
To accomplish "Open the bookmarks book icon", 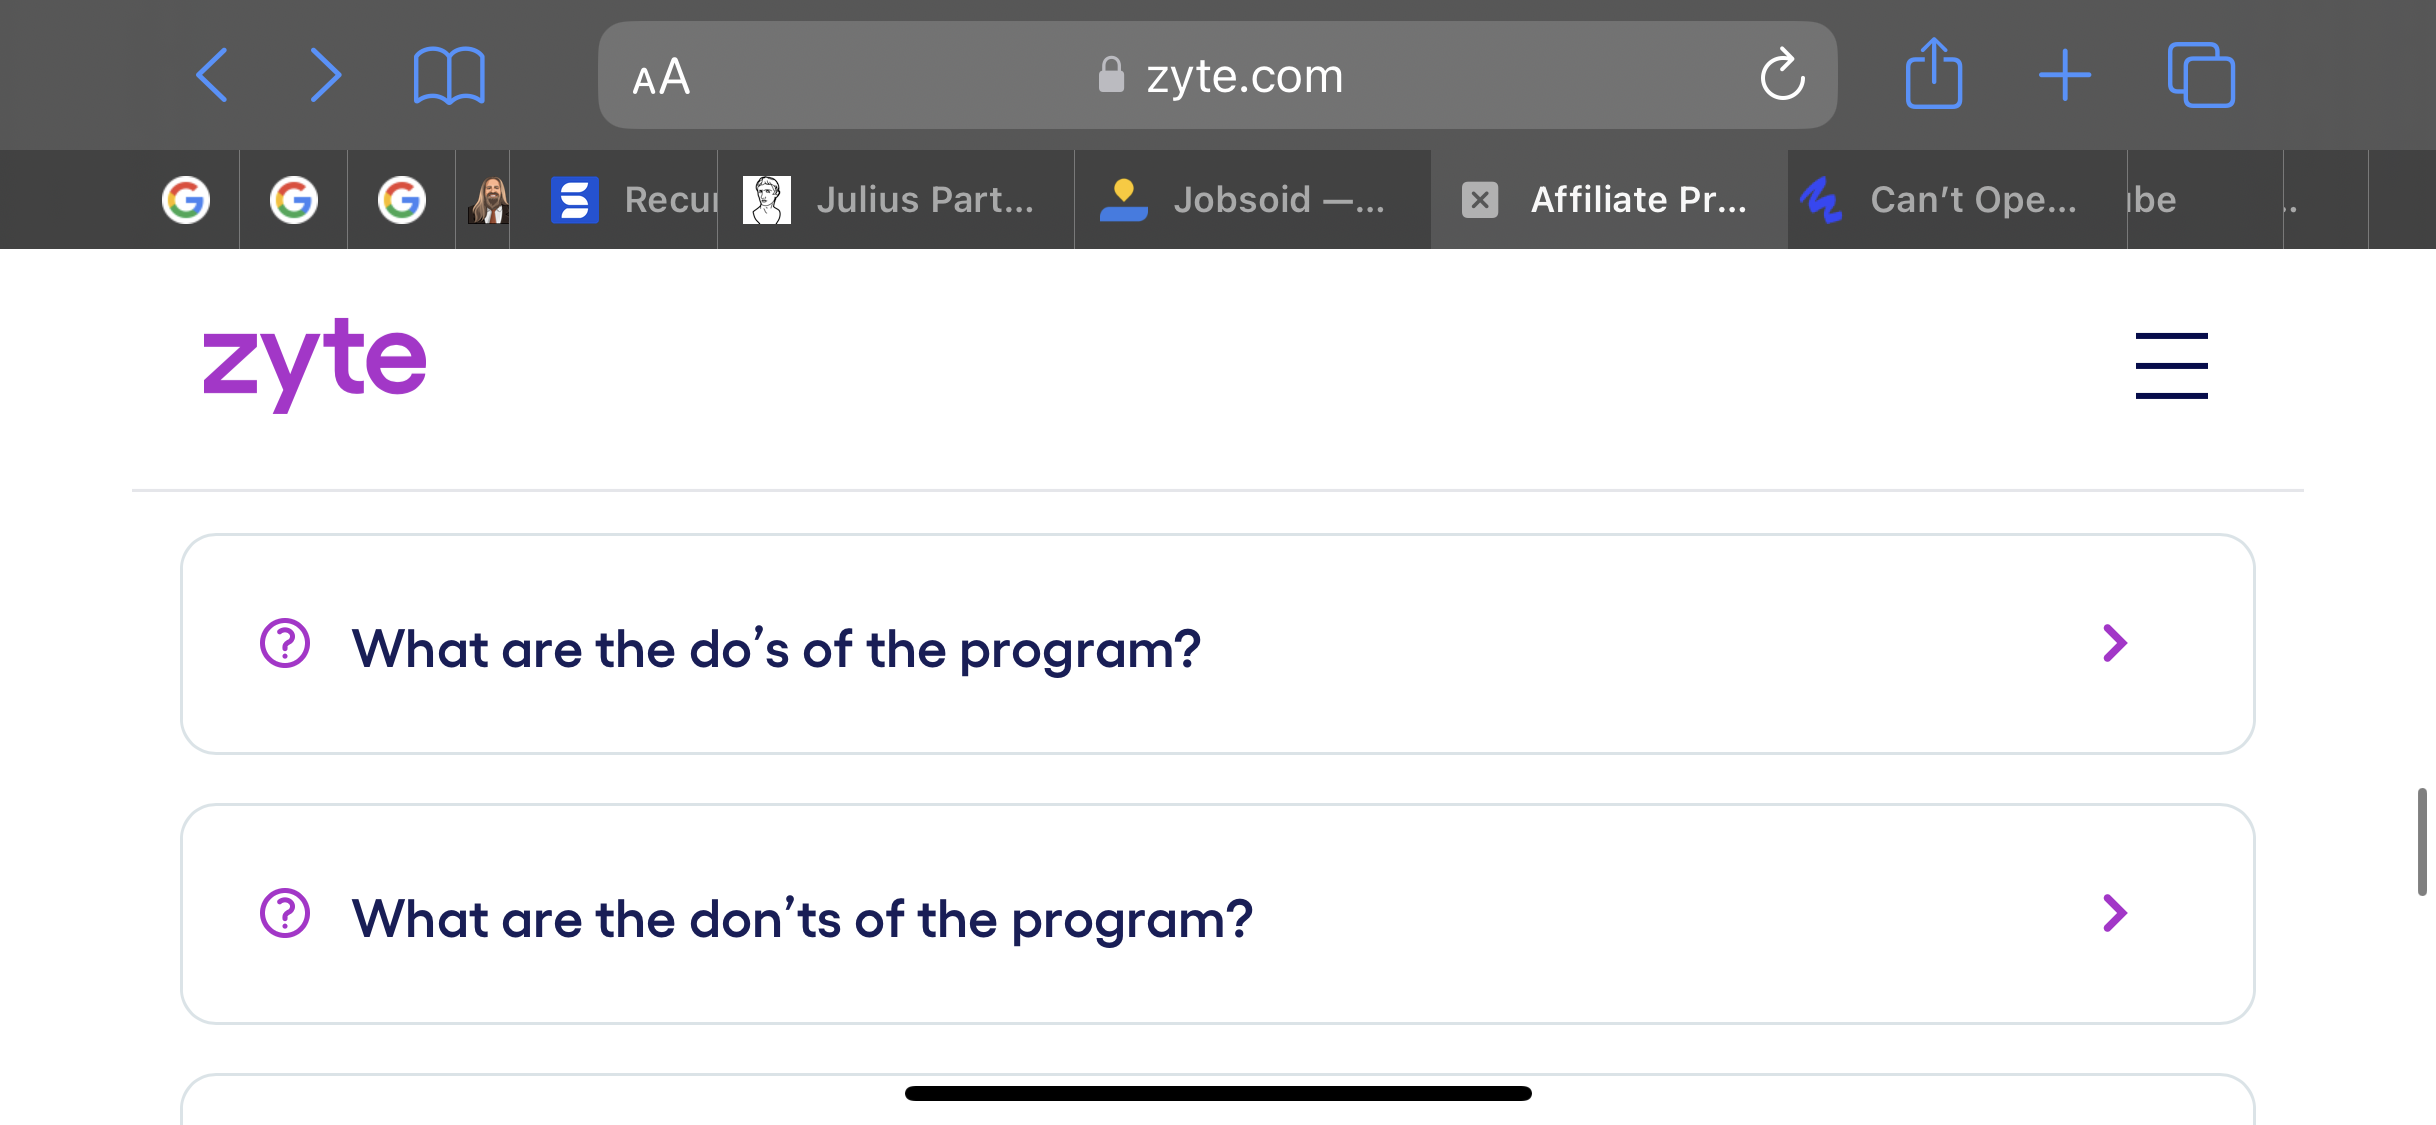I will coord(449,76).
